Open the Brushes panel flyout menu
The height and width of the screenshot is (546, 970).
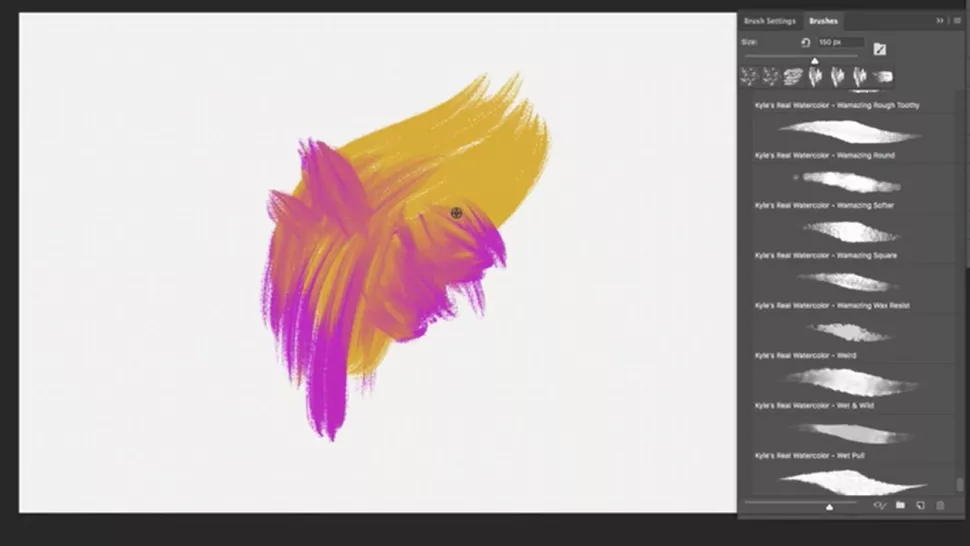pos(957,20)
